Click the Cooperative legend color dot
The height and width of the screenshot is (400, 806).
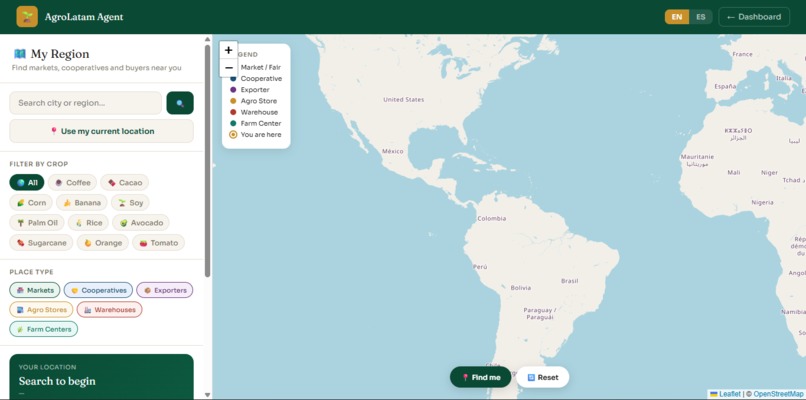point(233,79)
